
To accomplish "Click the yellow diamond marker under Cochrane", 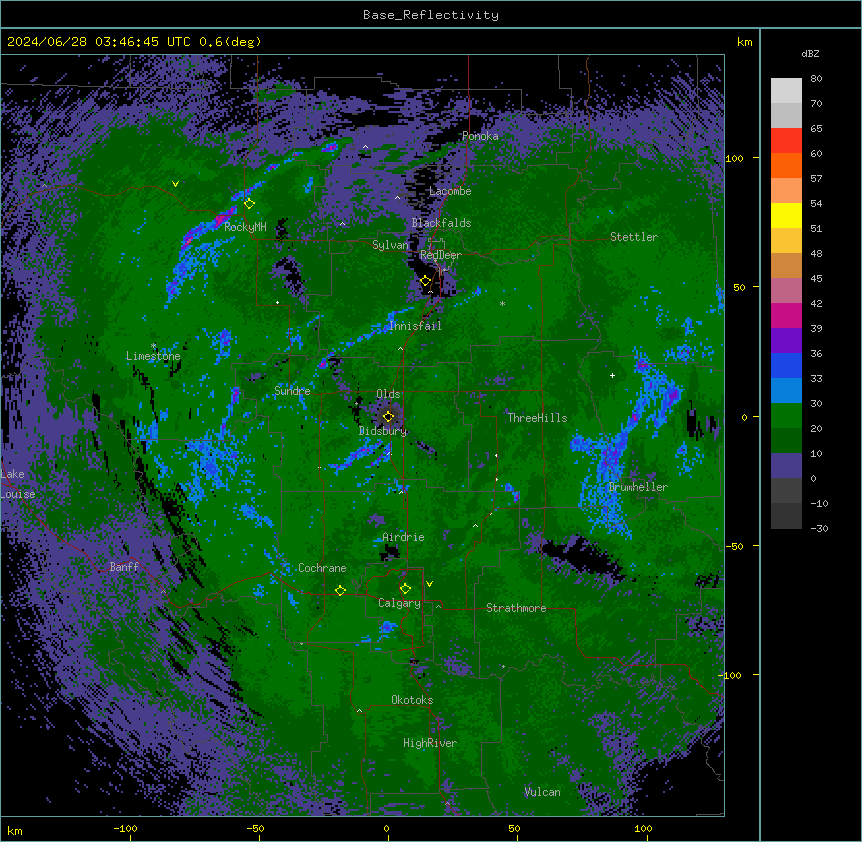I will tap(340, 590).
